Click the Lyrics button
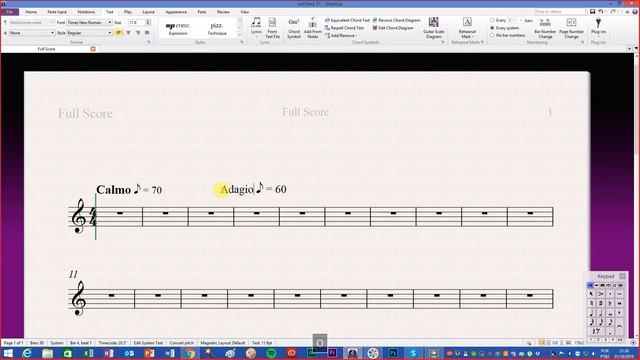This screenshot has height=360, width=640. [256, 28]
